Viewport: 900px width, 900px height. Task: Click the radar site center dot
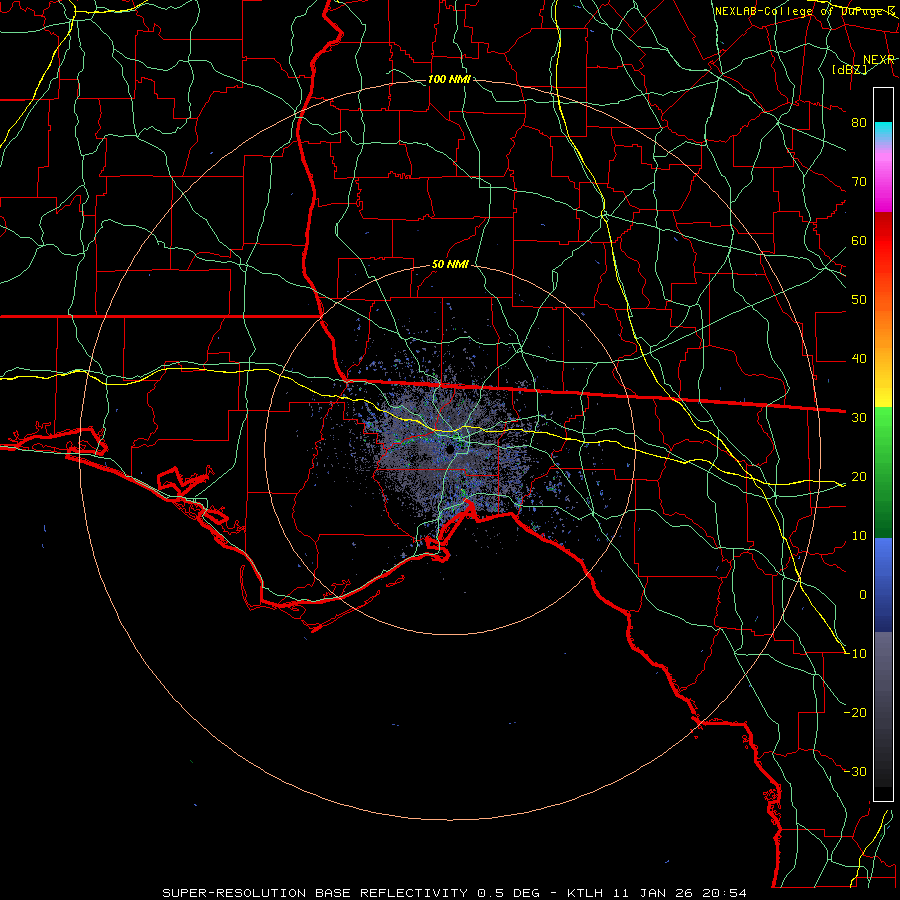pos(451,449)
